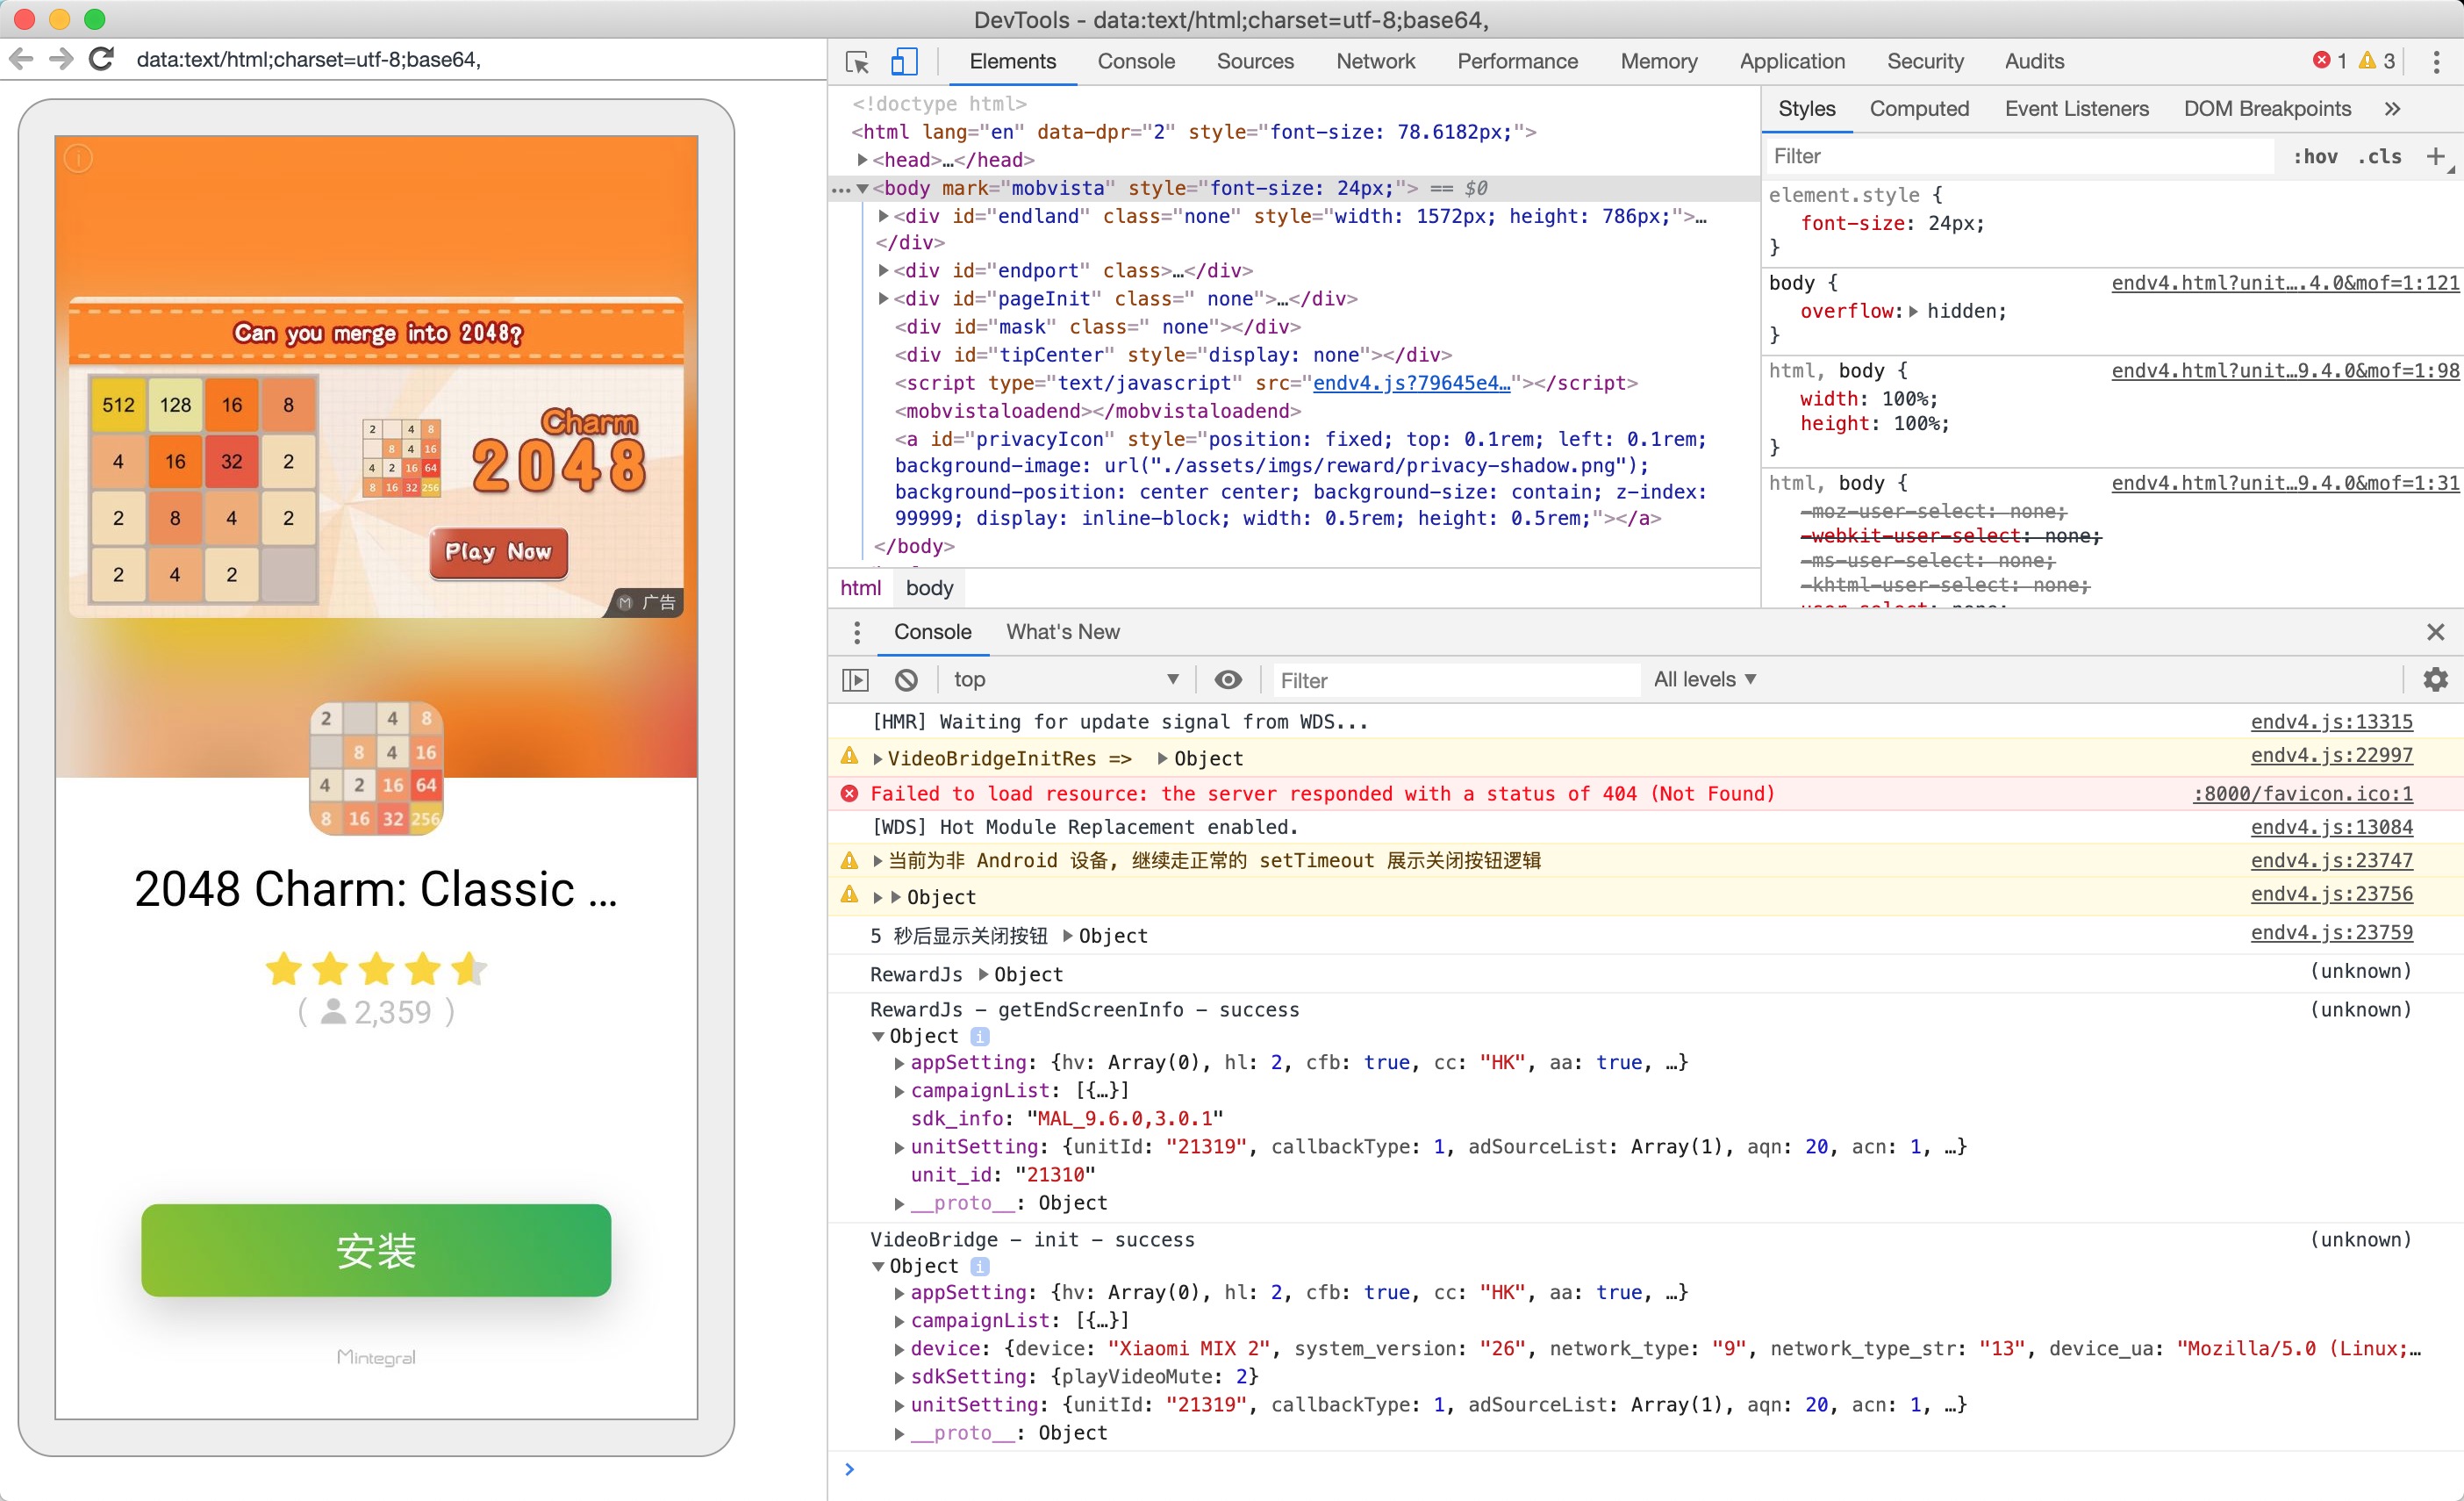Click info badge next to VideoBridge Object
Image resolution: width=2464 pixels, height=1501 pixels.
coord(980,1266)
